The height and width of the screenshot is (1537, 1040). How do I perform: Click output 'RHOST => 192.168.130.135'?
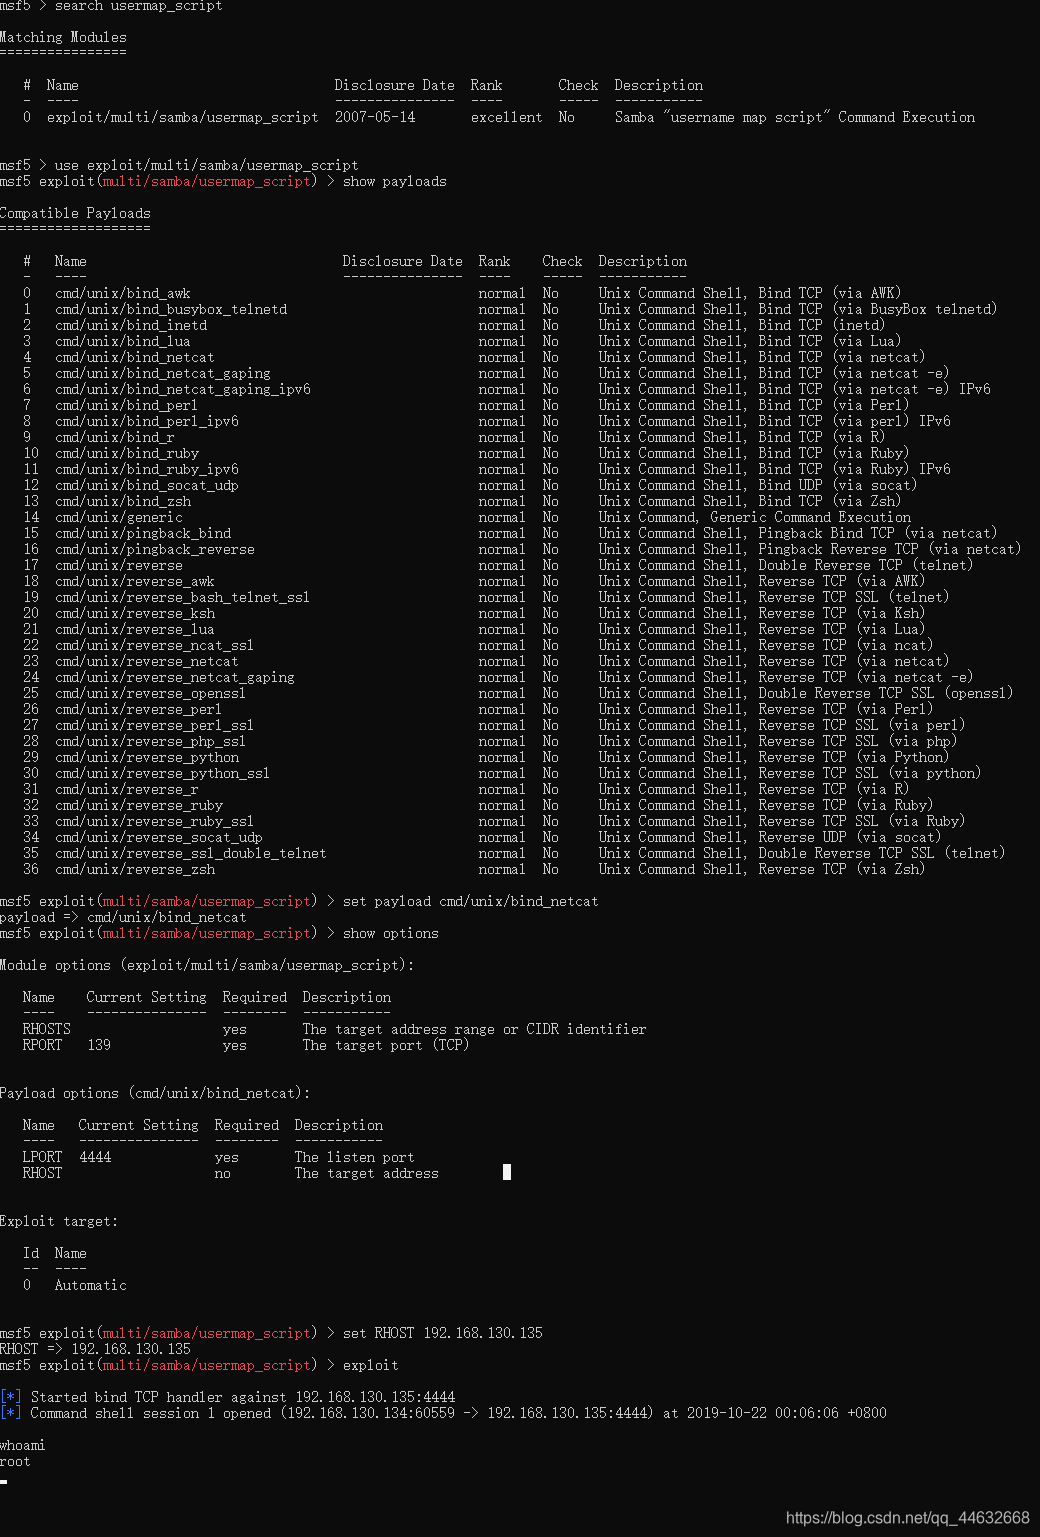tap(95, 1349)
